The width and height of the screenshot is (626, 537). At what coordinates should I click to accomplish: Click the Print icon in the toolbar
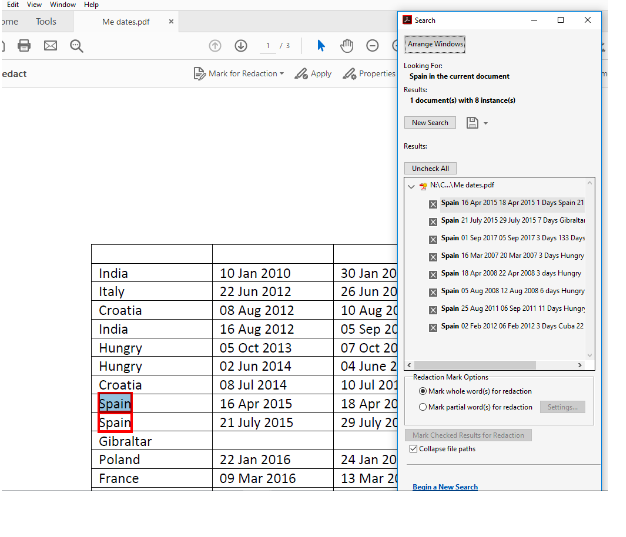(24, 46)
